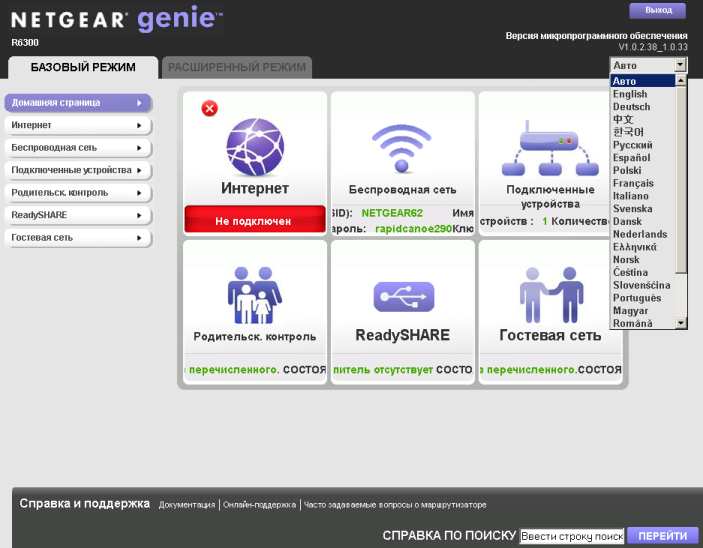Screen dimensions: 703x548
Task: Open Гостевая сеть sidebar menu item
Action: click(78, 237)
